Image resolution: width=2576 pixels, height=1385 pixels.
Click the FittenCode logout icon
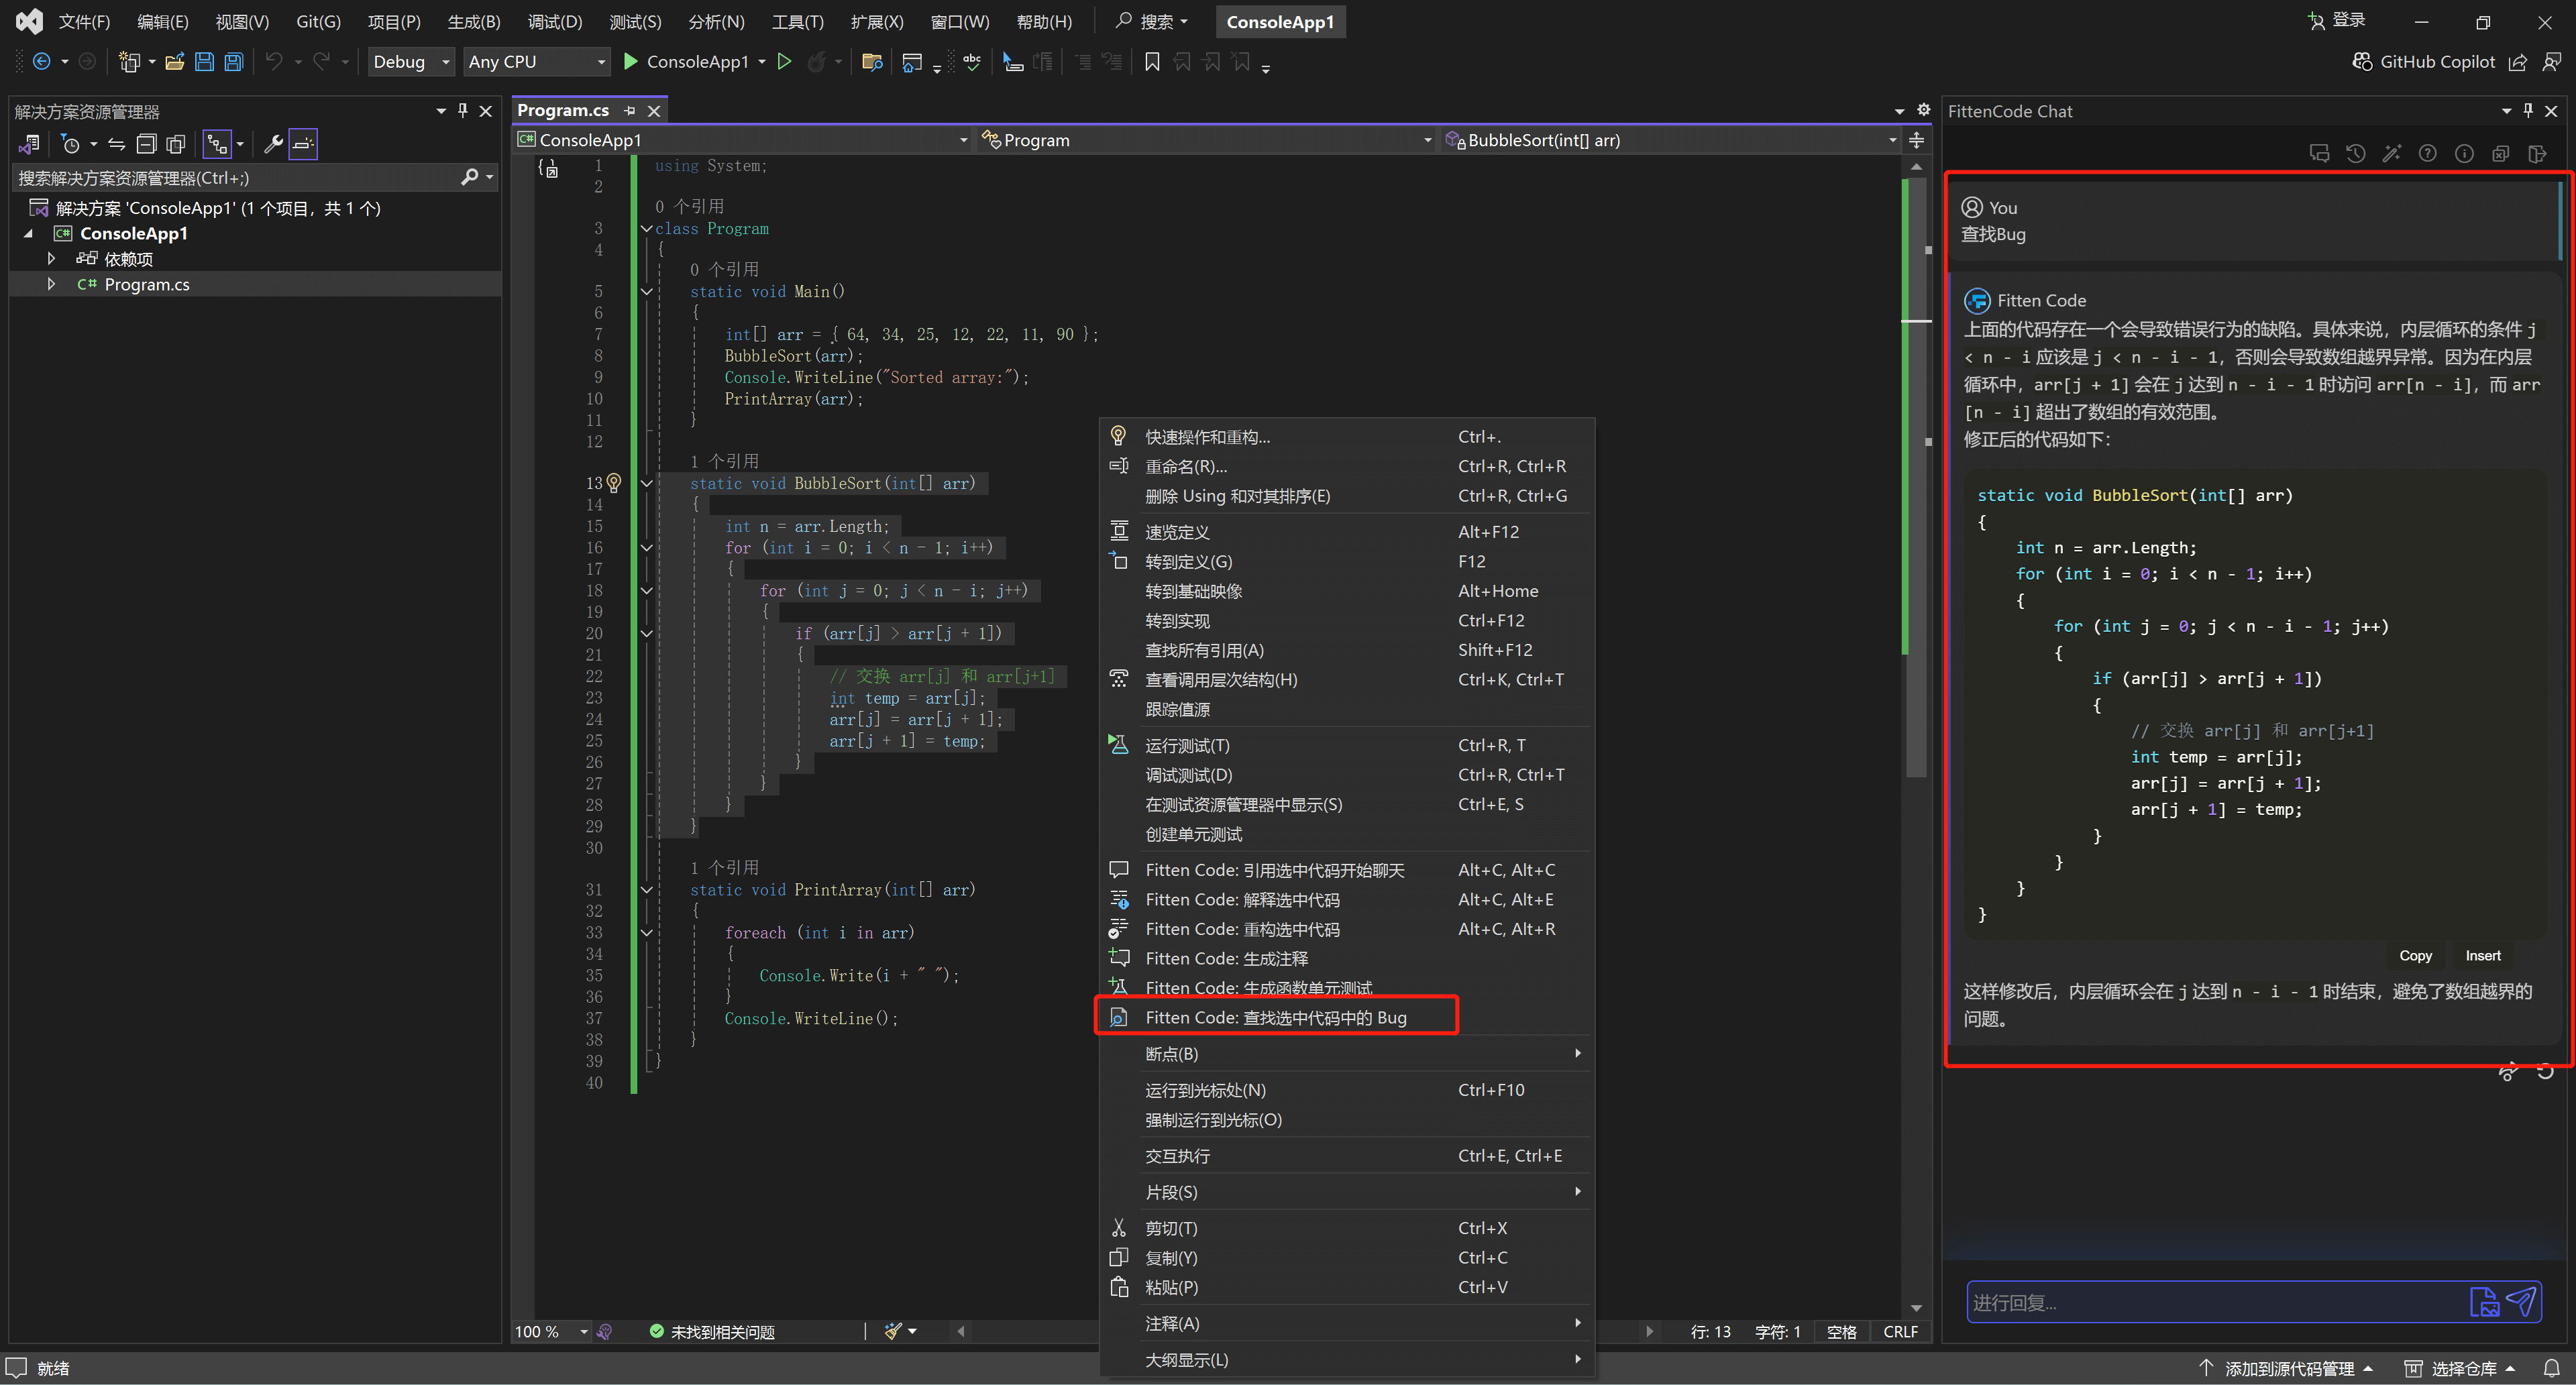[2537, 153]
